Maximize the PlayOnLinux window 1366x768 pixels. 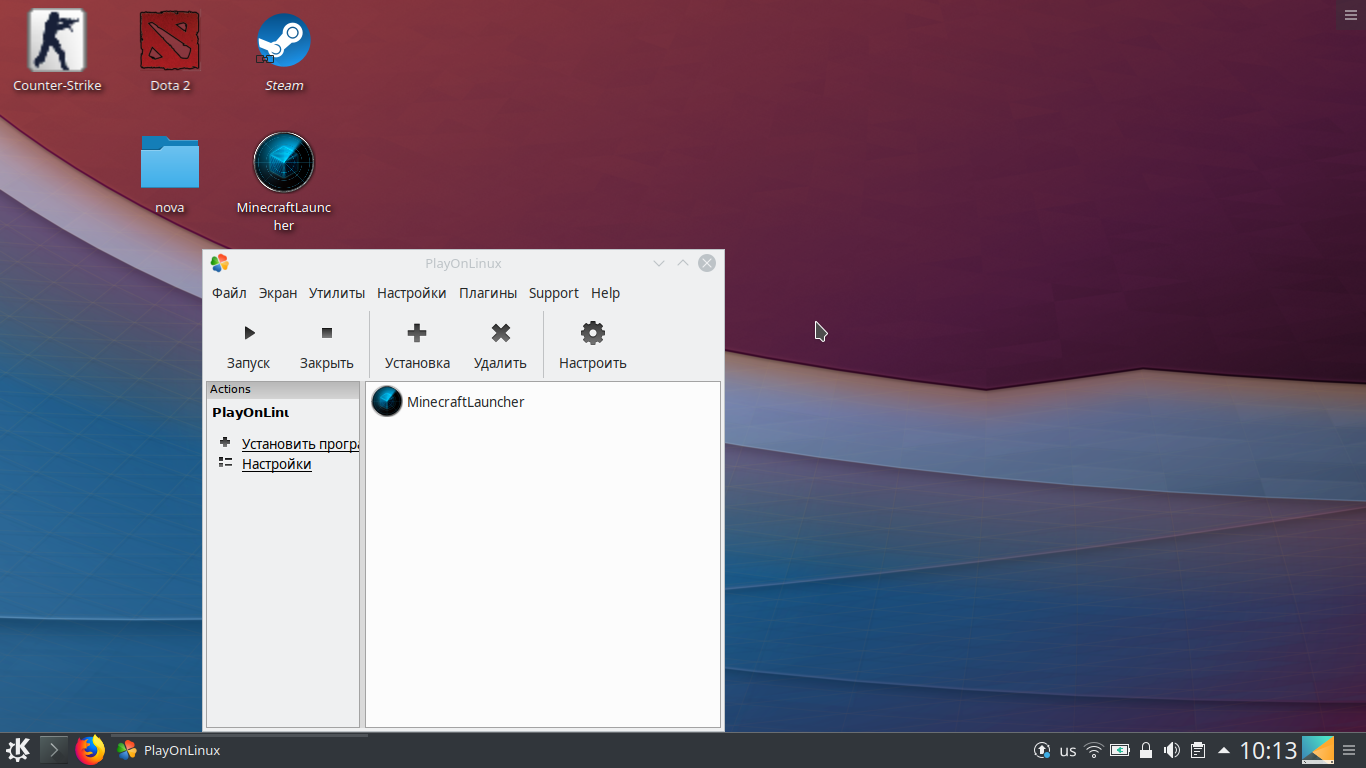[683, 263]
